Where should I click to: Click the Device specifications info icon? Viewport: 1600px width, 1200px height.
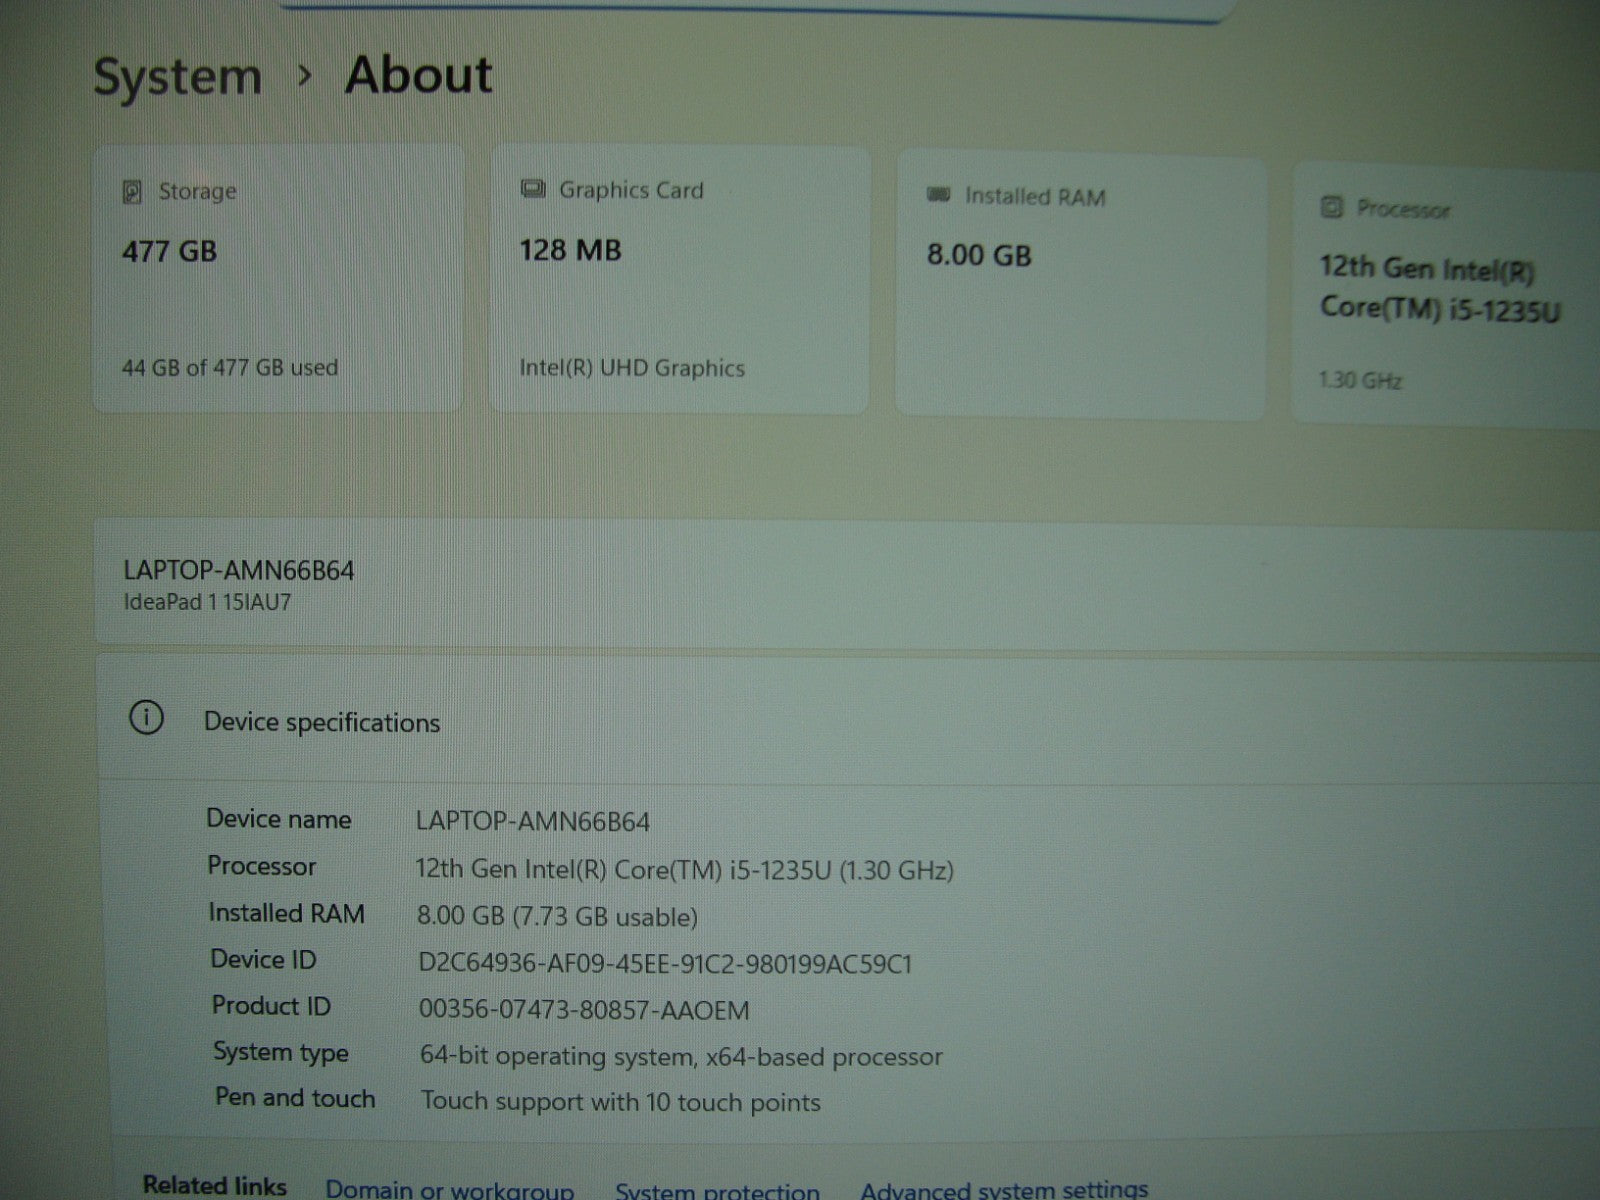tap(146, 718)
